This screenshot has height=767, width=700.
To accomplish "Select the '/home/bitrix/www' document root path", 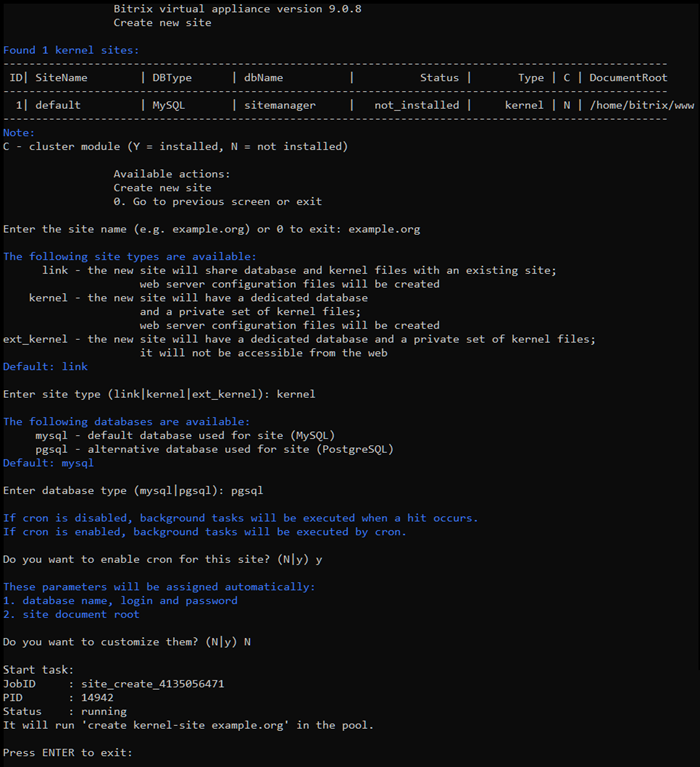I will tap(642, 105).
